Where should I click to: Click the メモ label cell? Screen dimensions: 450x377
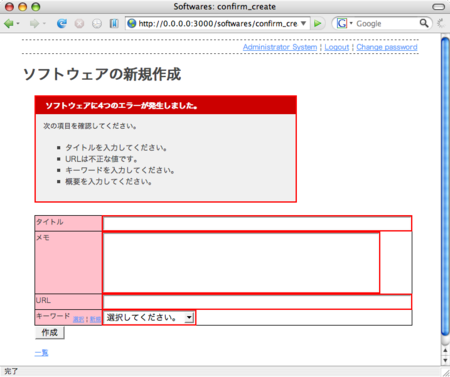coord(68,263)
